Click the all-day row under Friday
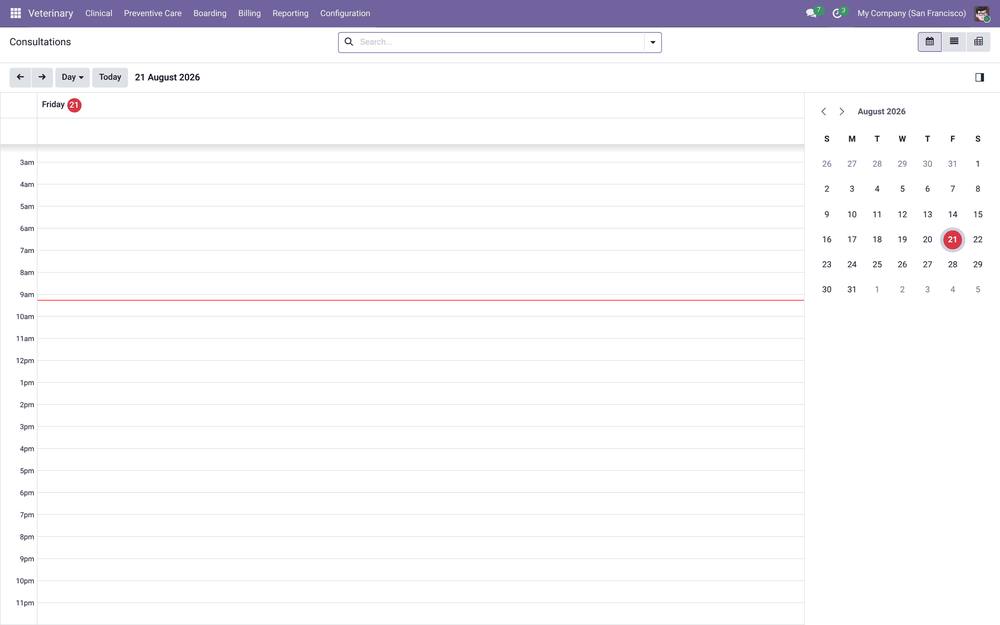1000x625 pixels. 421,131
